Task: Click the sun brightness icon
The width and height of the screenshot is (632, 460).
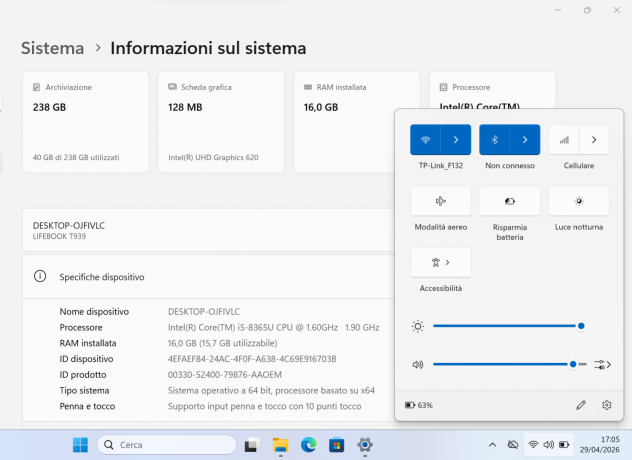Action: [x=418, y=326]
